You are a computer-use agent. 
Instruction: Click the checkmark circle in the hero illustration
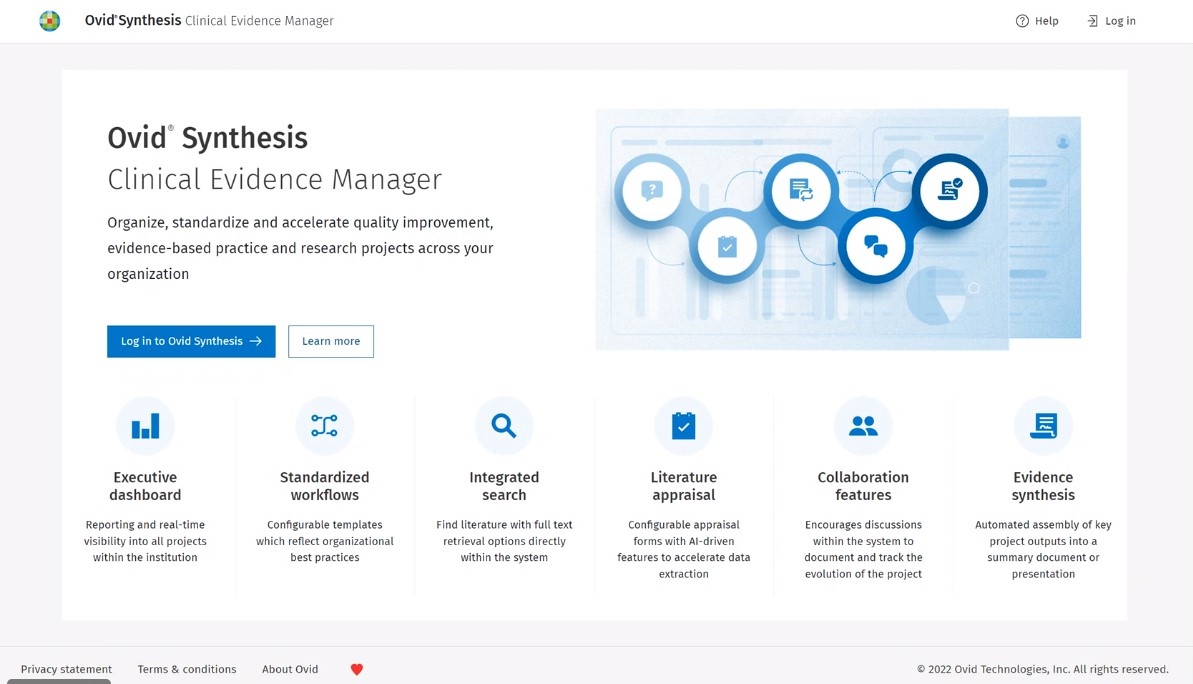[727, 246]
